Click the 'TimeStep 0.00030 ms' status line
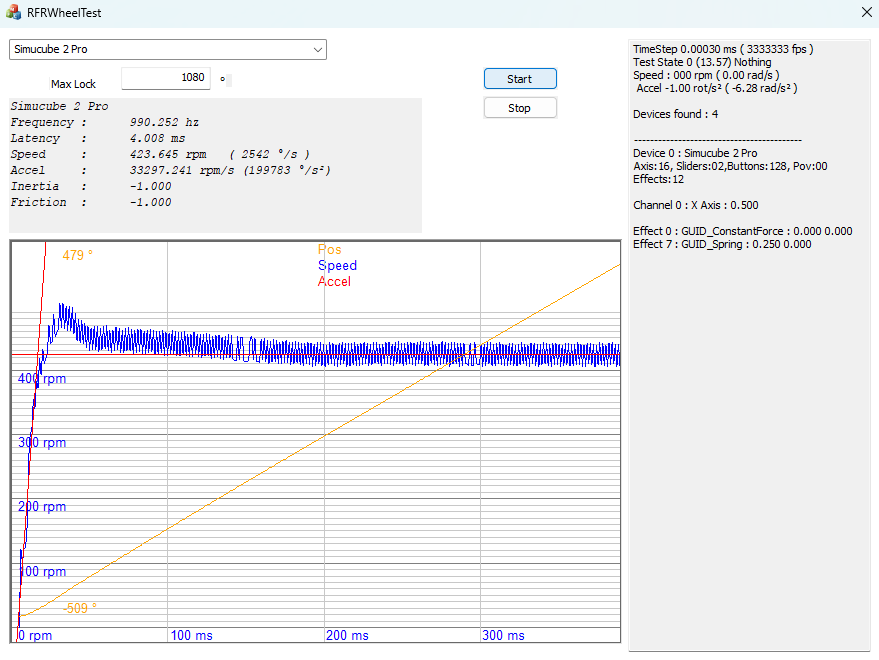The image size is (879, 660). pos(723,49)
